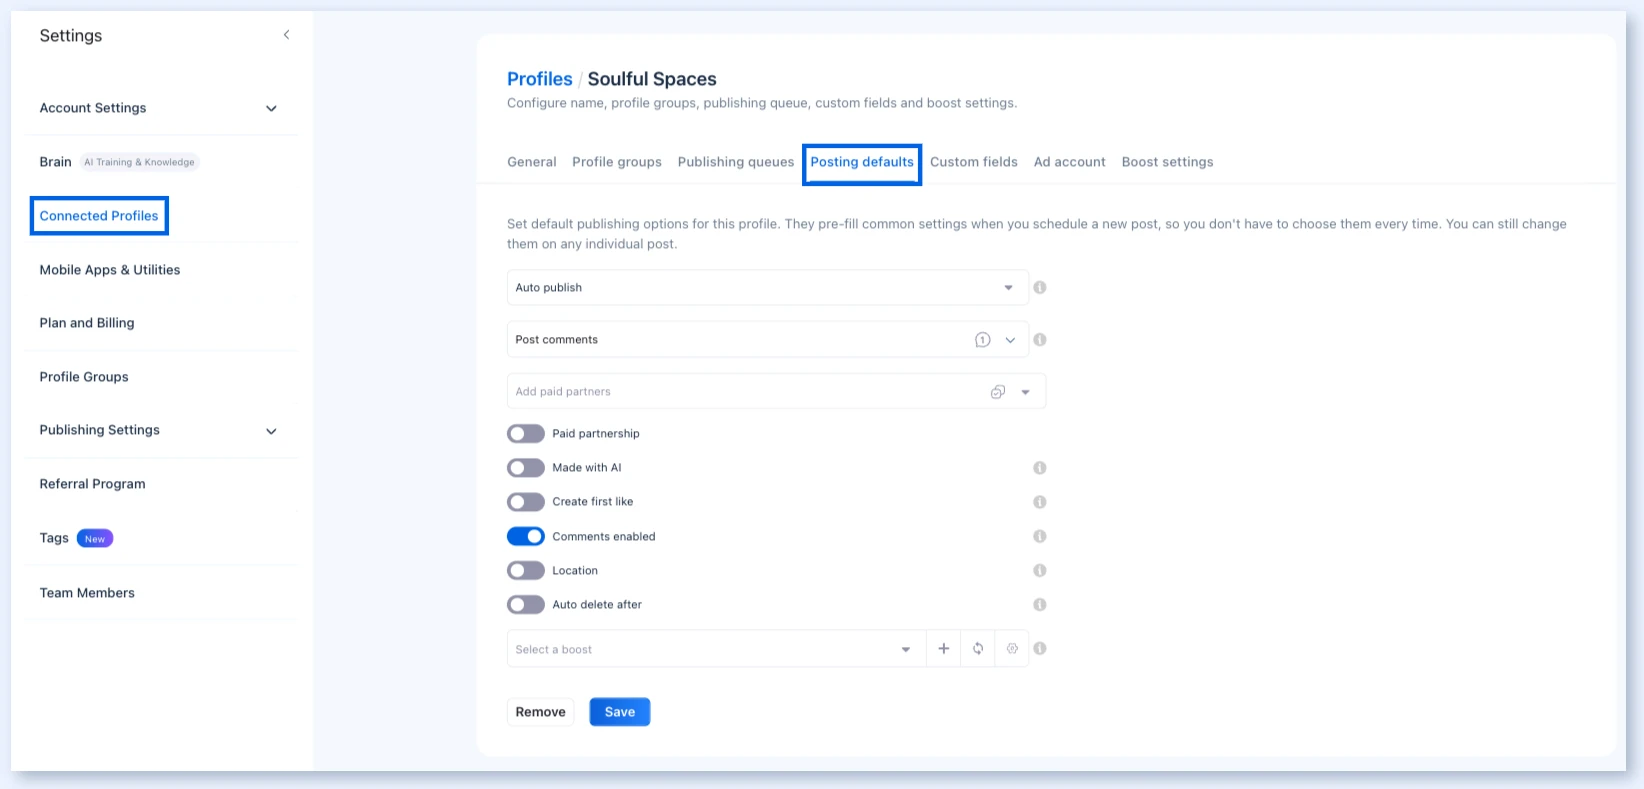
Task: Expand the Post comments dropdown chevron
Action: tap(1010, 340)
